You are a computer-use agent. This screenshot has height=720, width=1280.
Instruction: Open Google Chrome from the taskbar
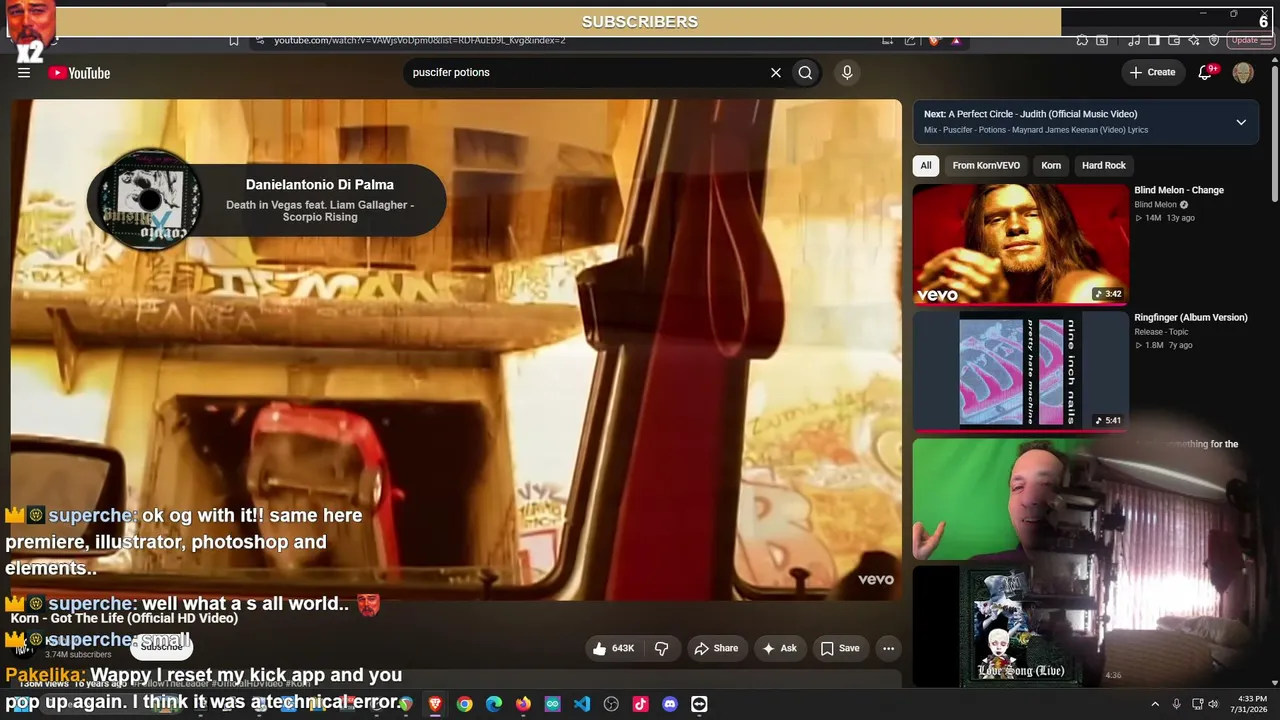(x=464, y=704)
